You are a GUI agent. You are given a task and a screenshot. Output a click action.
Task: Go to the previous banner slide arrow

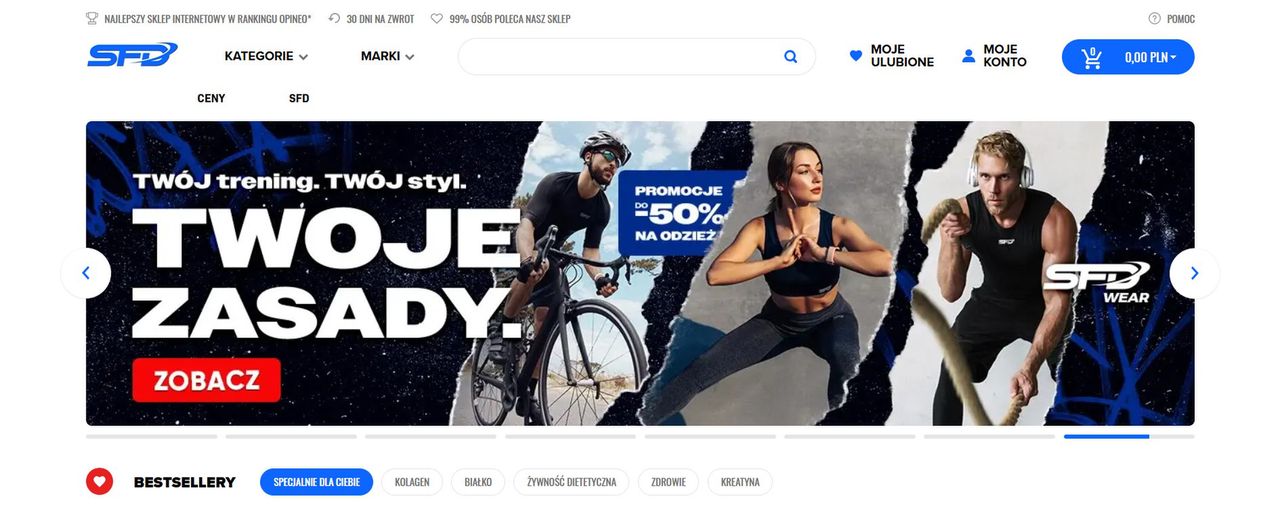[x=86, y=273]
